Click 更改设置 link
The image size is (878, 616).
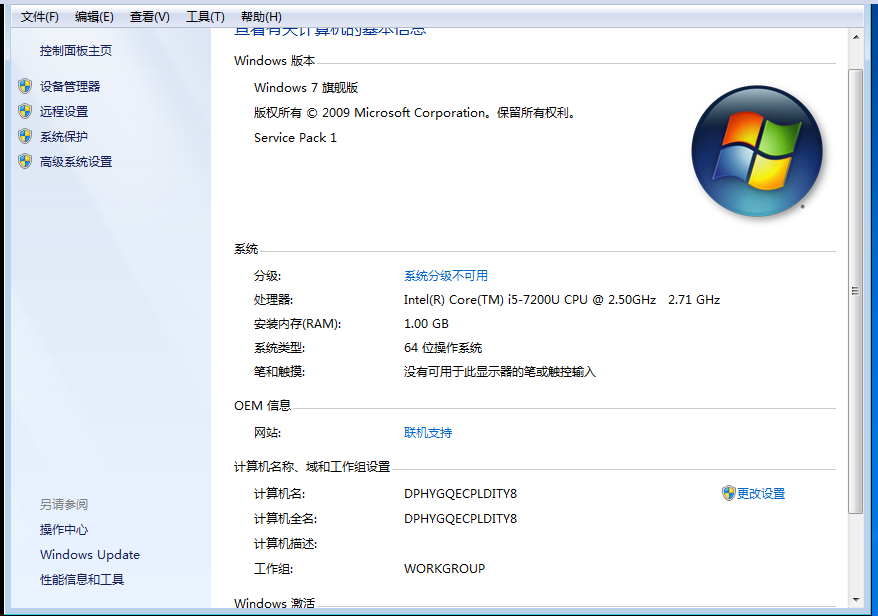(x=760, y=493)
